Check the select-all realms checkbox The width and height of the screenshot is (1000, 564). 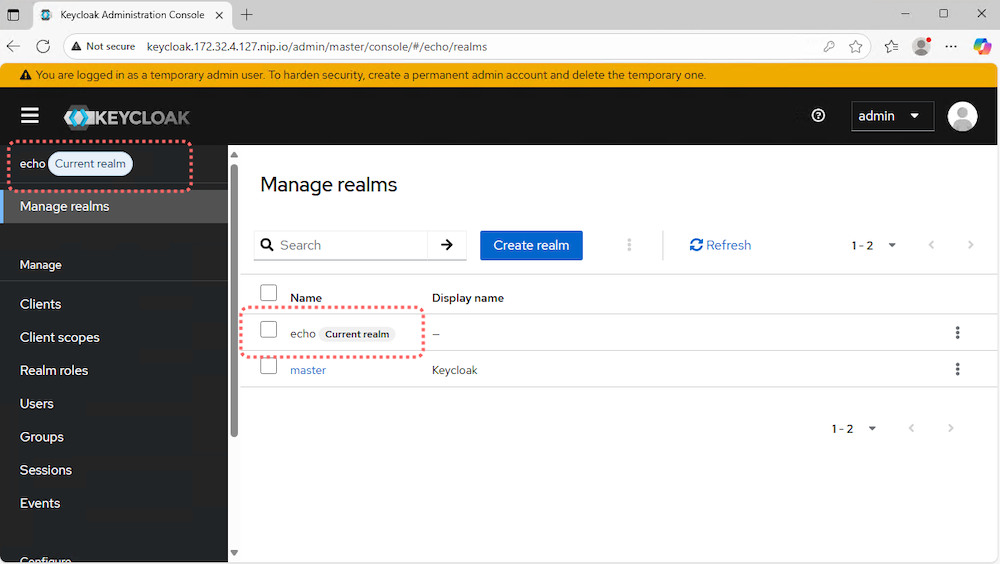(268, 293)
